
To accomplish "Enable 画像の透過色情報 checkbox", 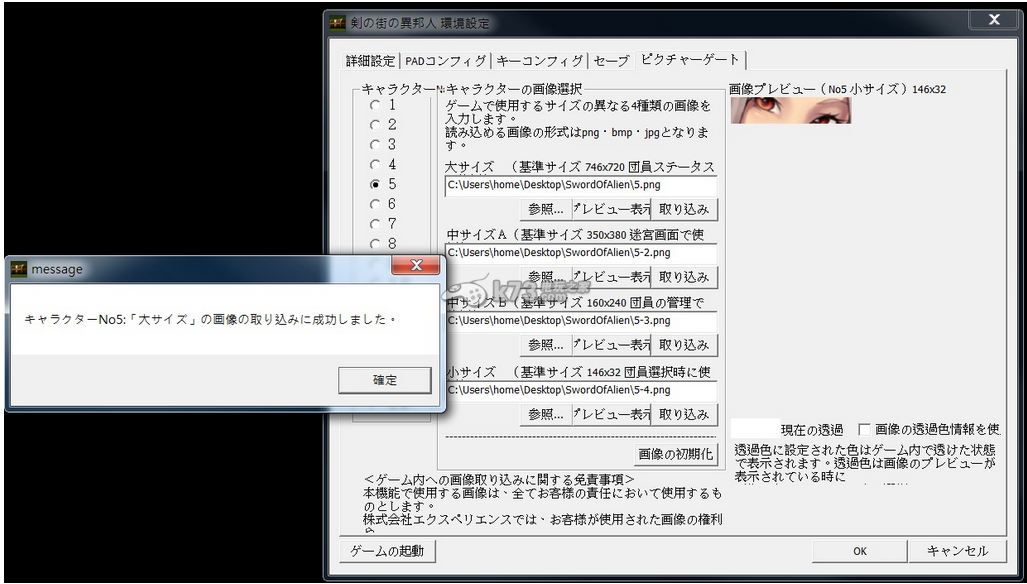I will point(865,429).
